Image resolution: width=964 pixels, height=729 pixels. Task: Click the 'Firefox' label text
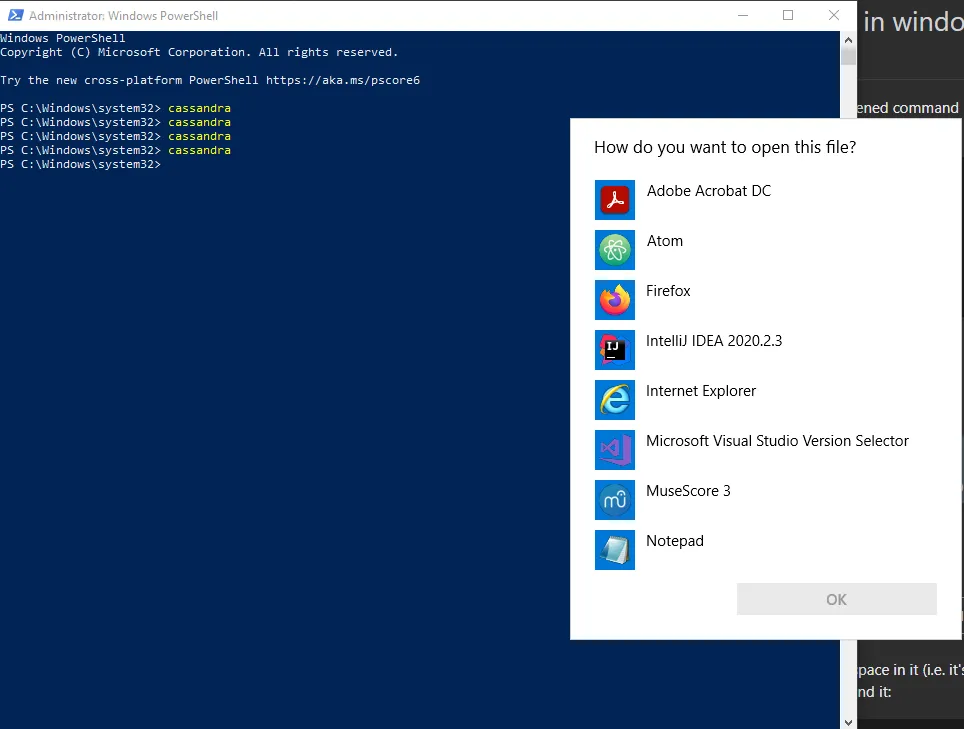pos(668,291)
